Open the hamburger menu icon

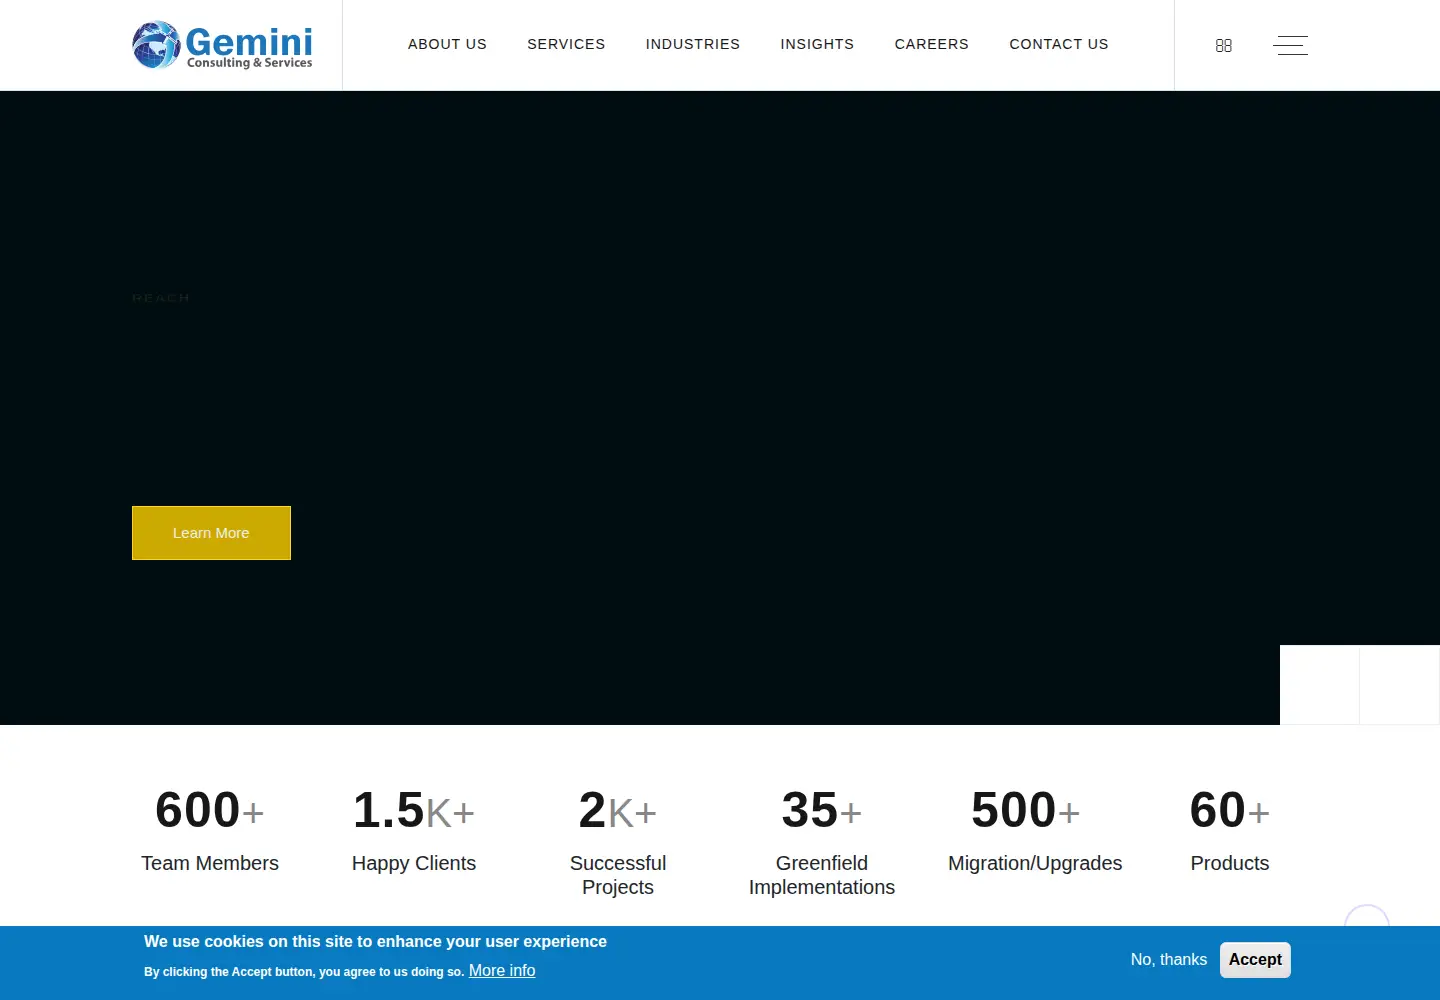(x=1290, y=45)
